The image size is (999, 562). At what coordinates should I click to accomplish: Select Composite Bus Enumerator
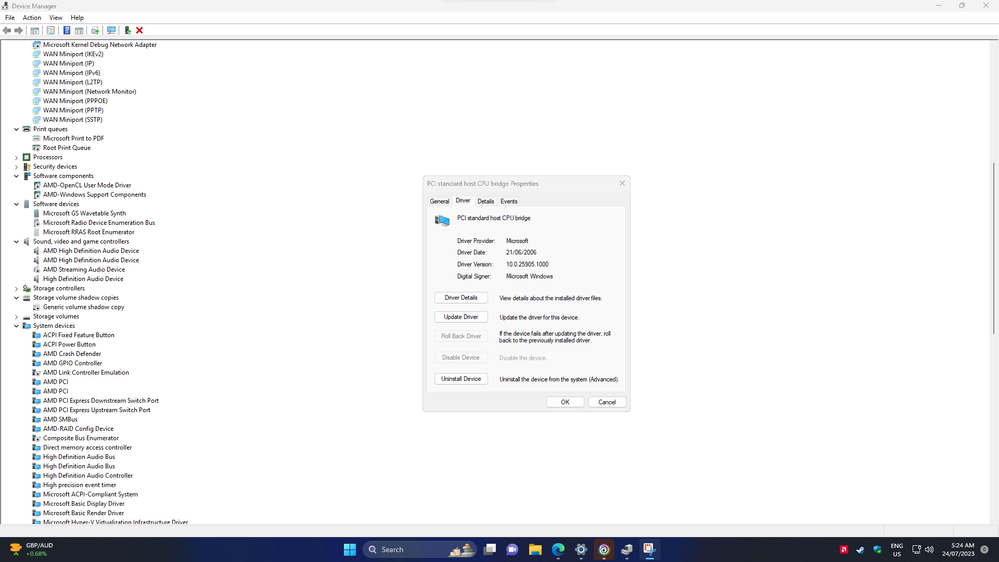(x=80, y=438)
